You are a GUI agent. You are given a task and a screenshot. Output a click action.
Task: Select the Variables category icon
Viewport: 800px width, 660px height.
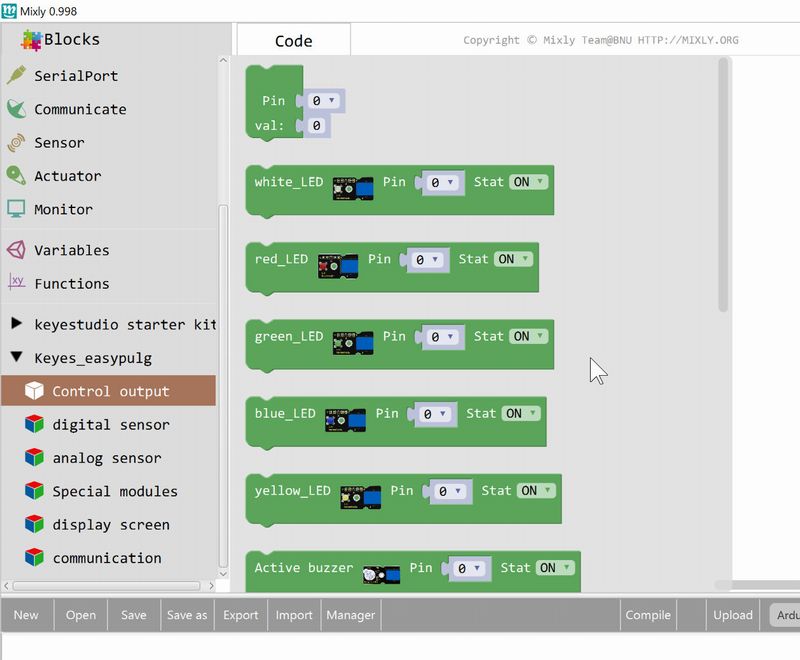pos(16,250)
